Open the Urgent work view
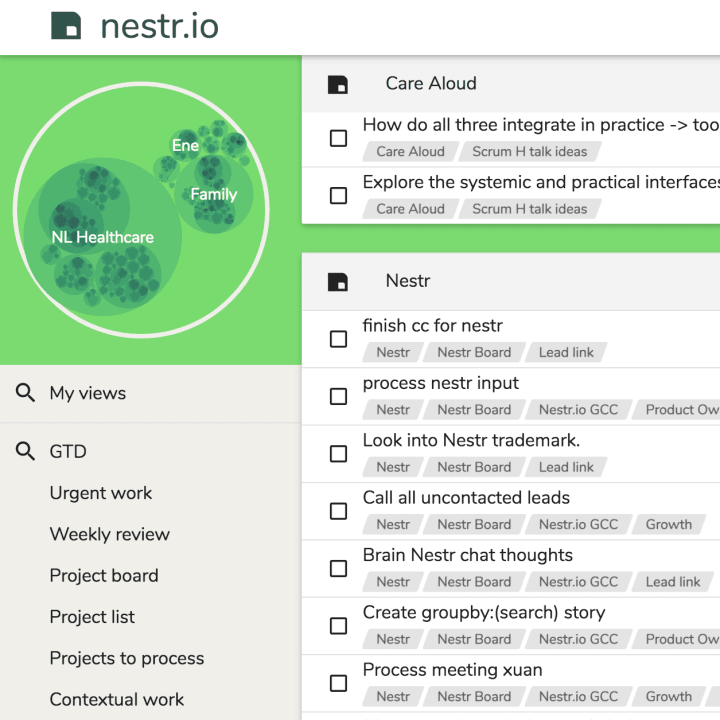Screen dimensions: 720x720 pyautogui.click(x=101, y=493)
